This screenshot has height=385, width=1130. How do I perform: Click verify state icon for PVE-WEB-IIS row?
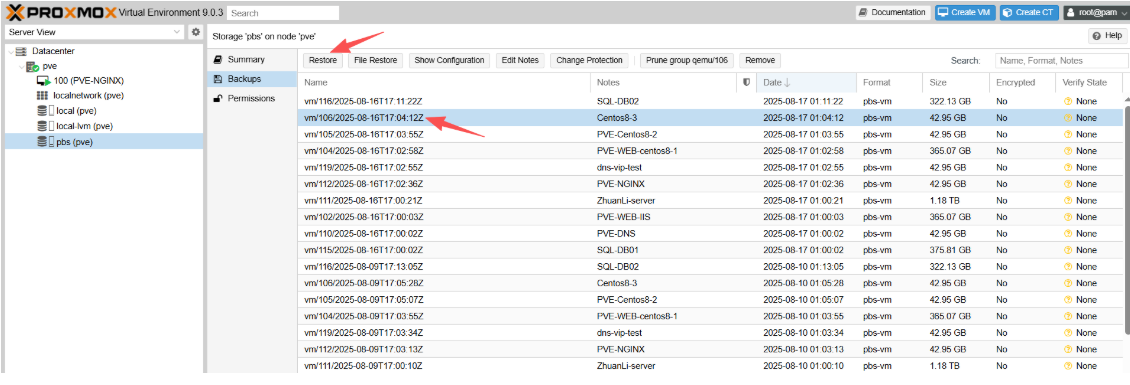[x=1067, y=217]
